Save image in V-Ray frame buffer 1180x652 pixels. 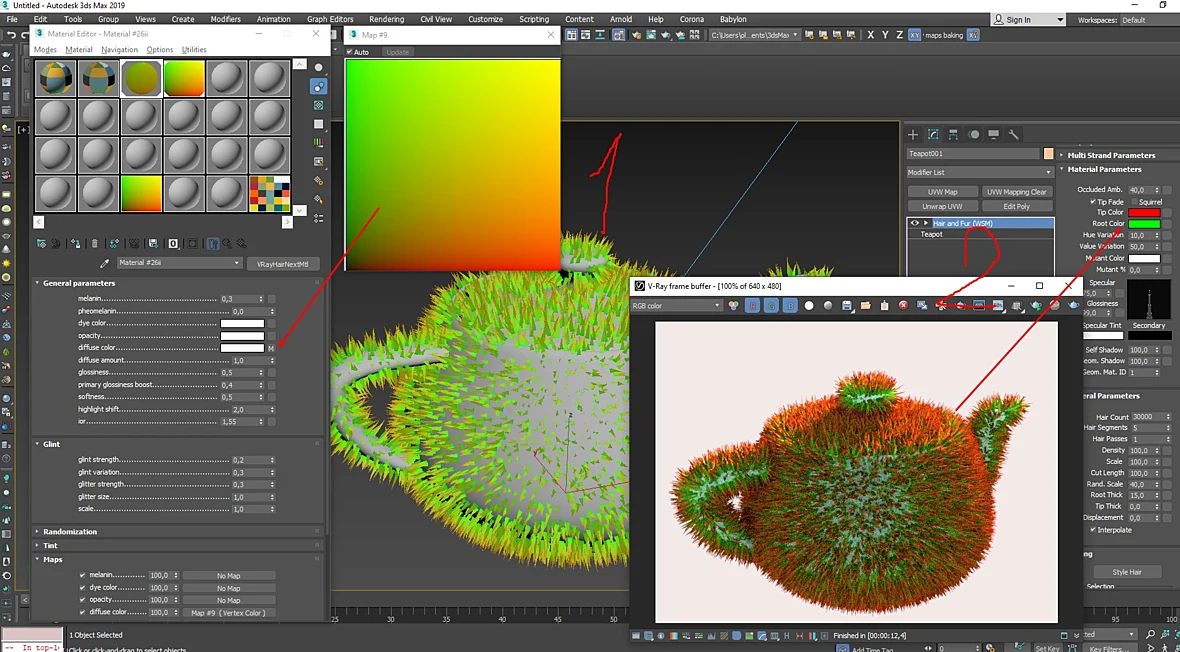847,306
